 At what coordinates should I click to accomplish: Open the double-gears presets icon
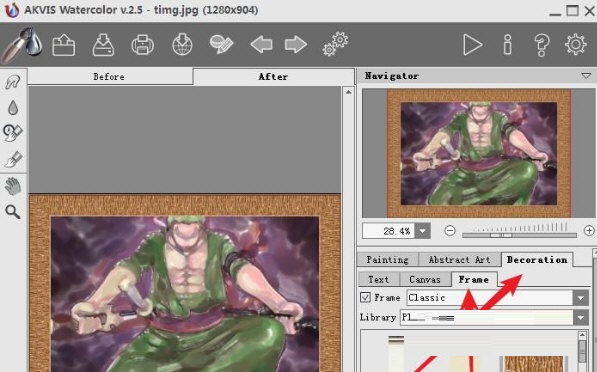[335, 44]
